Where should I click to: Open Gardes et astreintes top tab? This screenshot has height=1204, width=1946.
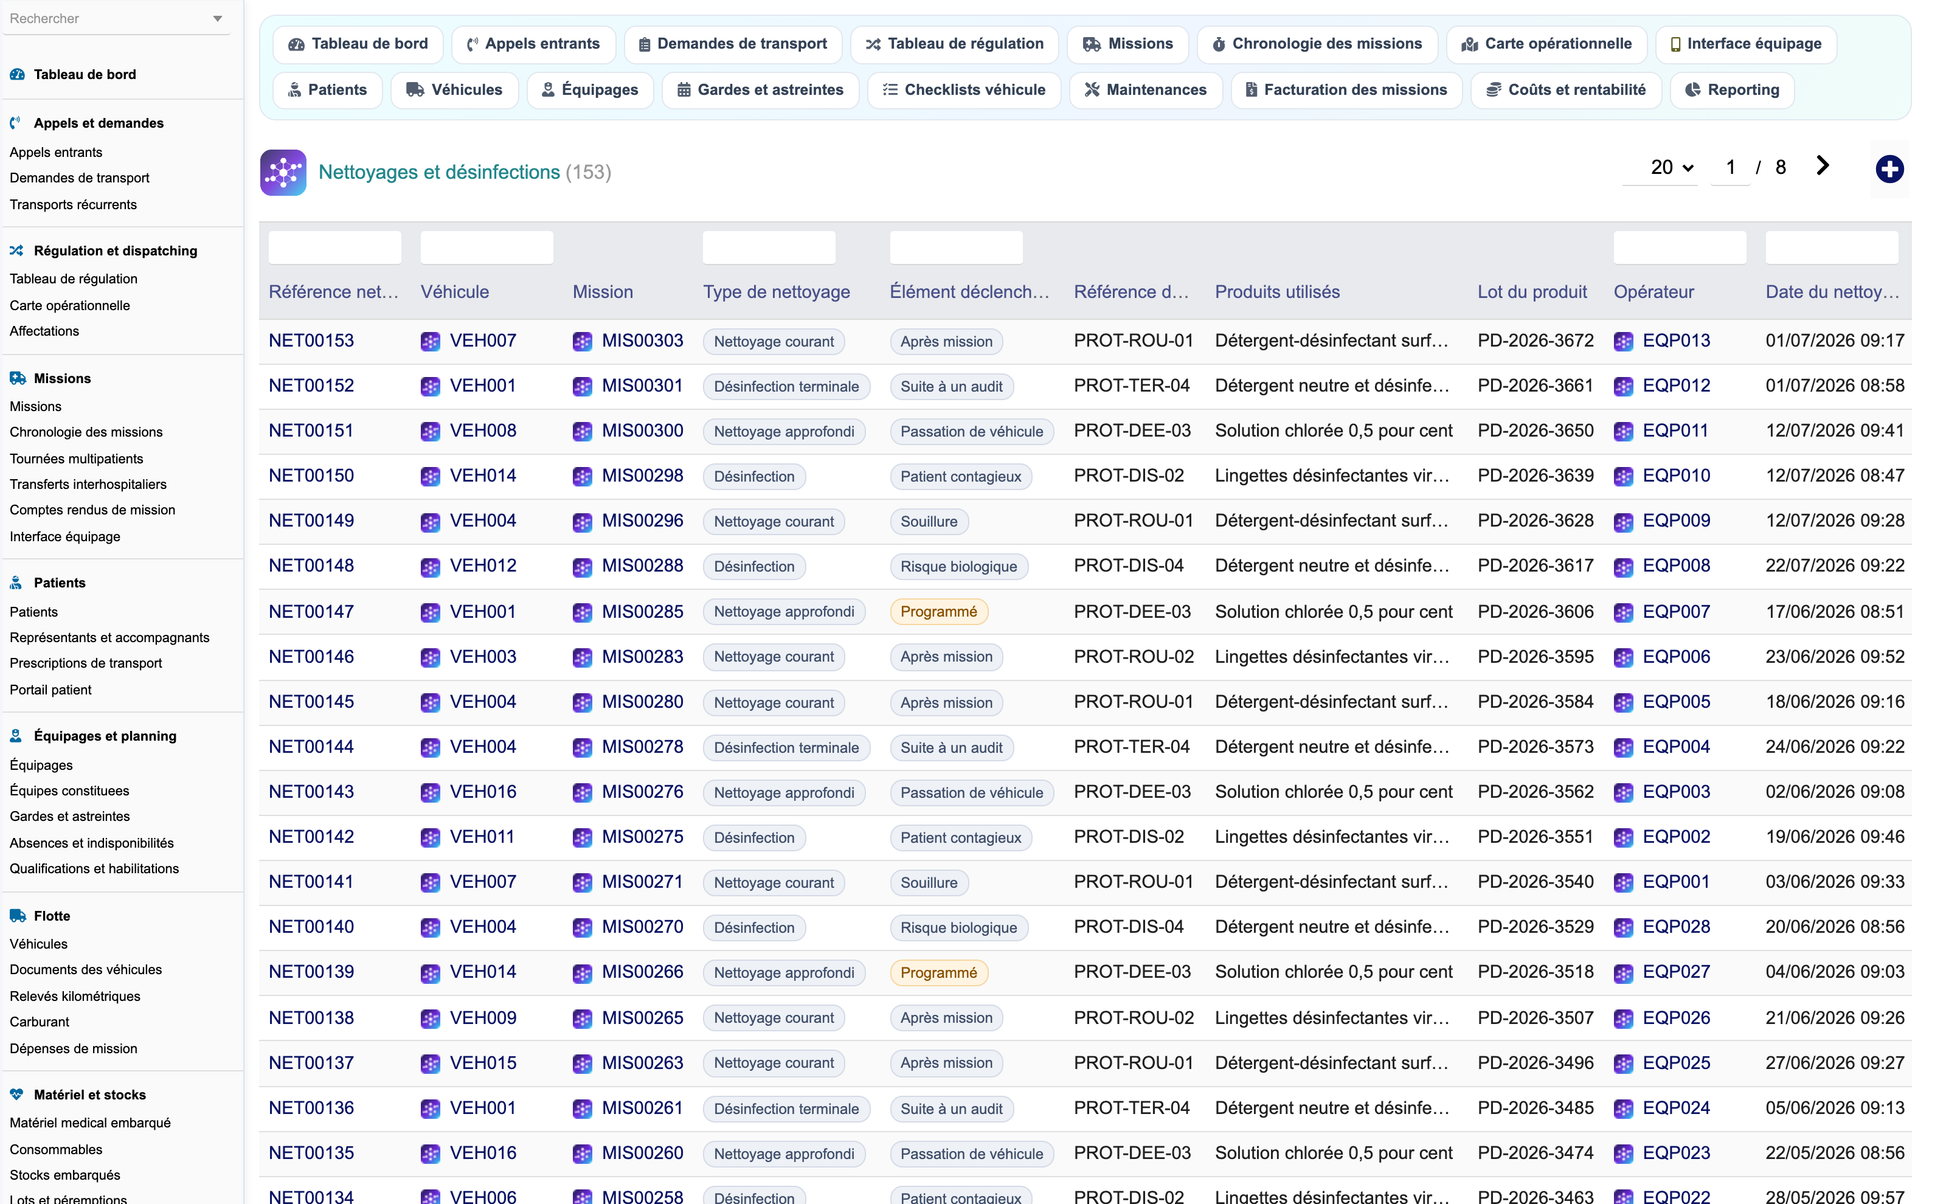[x=760, y=90]
